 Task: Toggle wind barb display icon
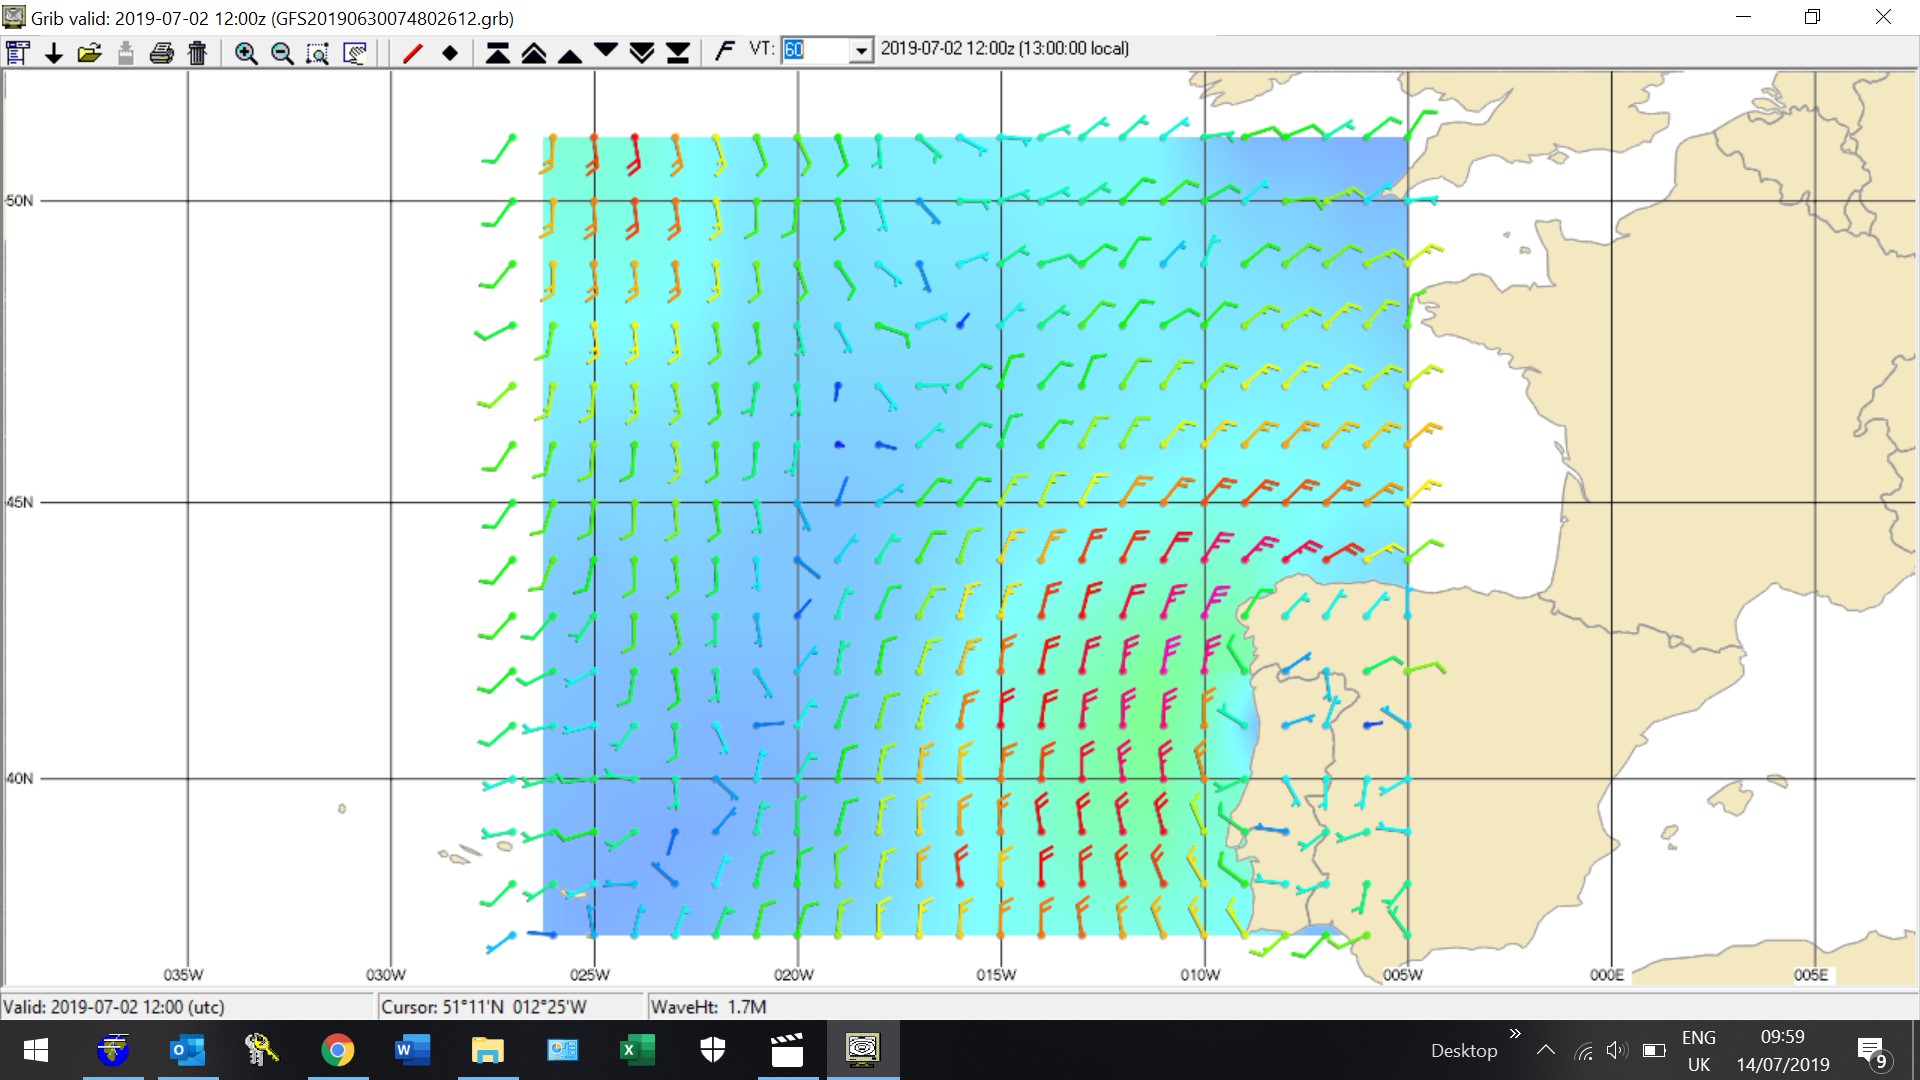click(x=725, y=50)
